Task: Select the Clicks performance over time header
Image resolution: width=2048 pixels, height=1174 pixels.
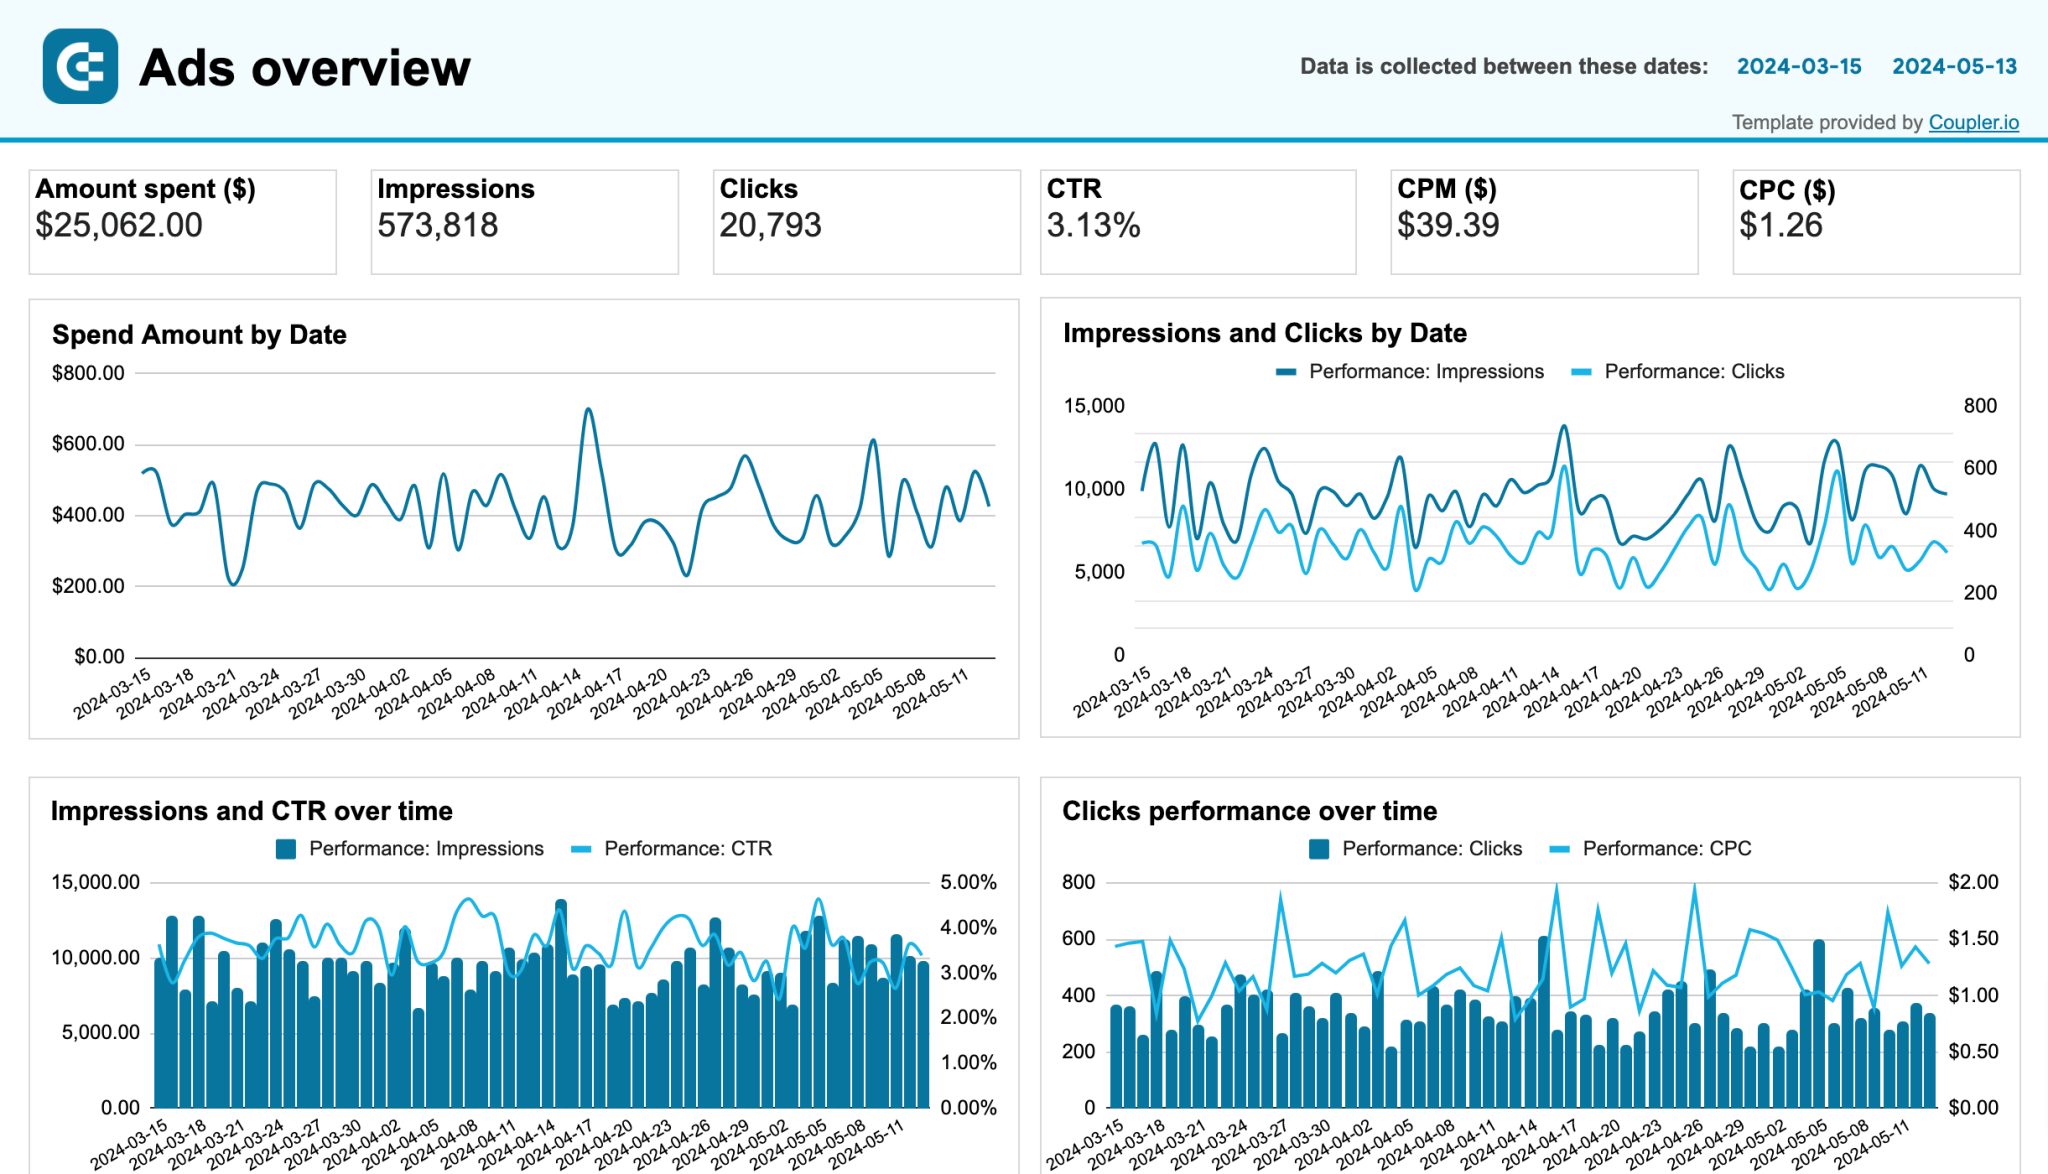Action: (1250, 811)
